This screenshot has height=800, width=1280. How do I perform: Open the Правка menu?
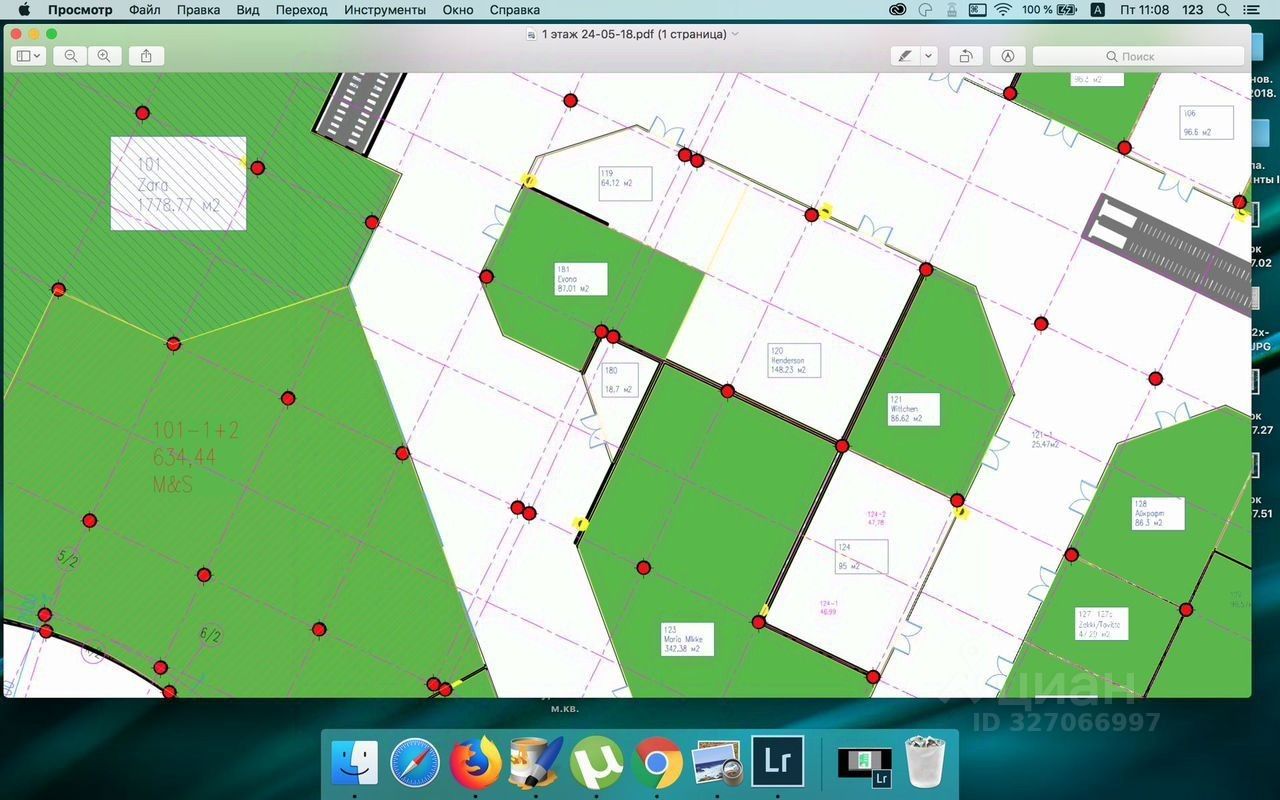198,10
